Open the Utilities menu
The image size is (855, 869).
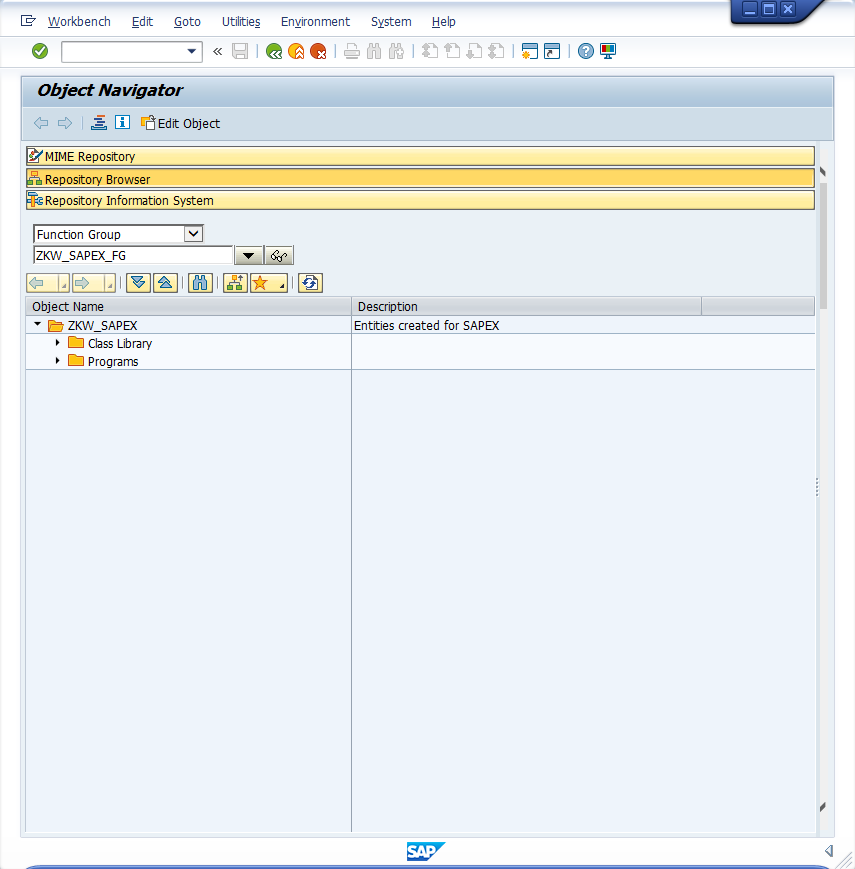click(x=240, y=21)
